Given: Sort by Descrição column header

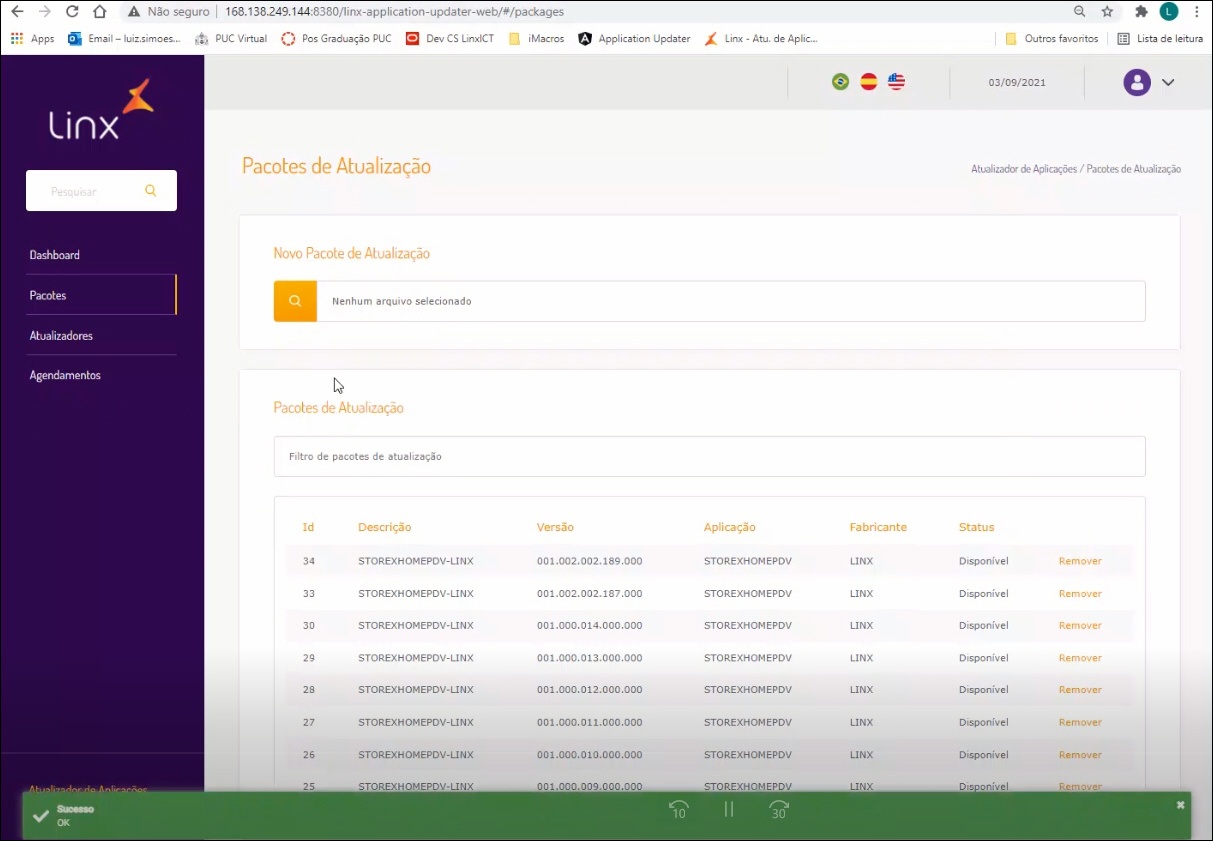Looking at the screenshot, I should (x=385, y=527).
